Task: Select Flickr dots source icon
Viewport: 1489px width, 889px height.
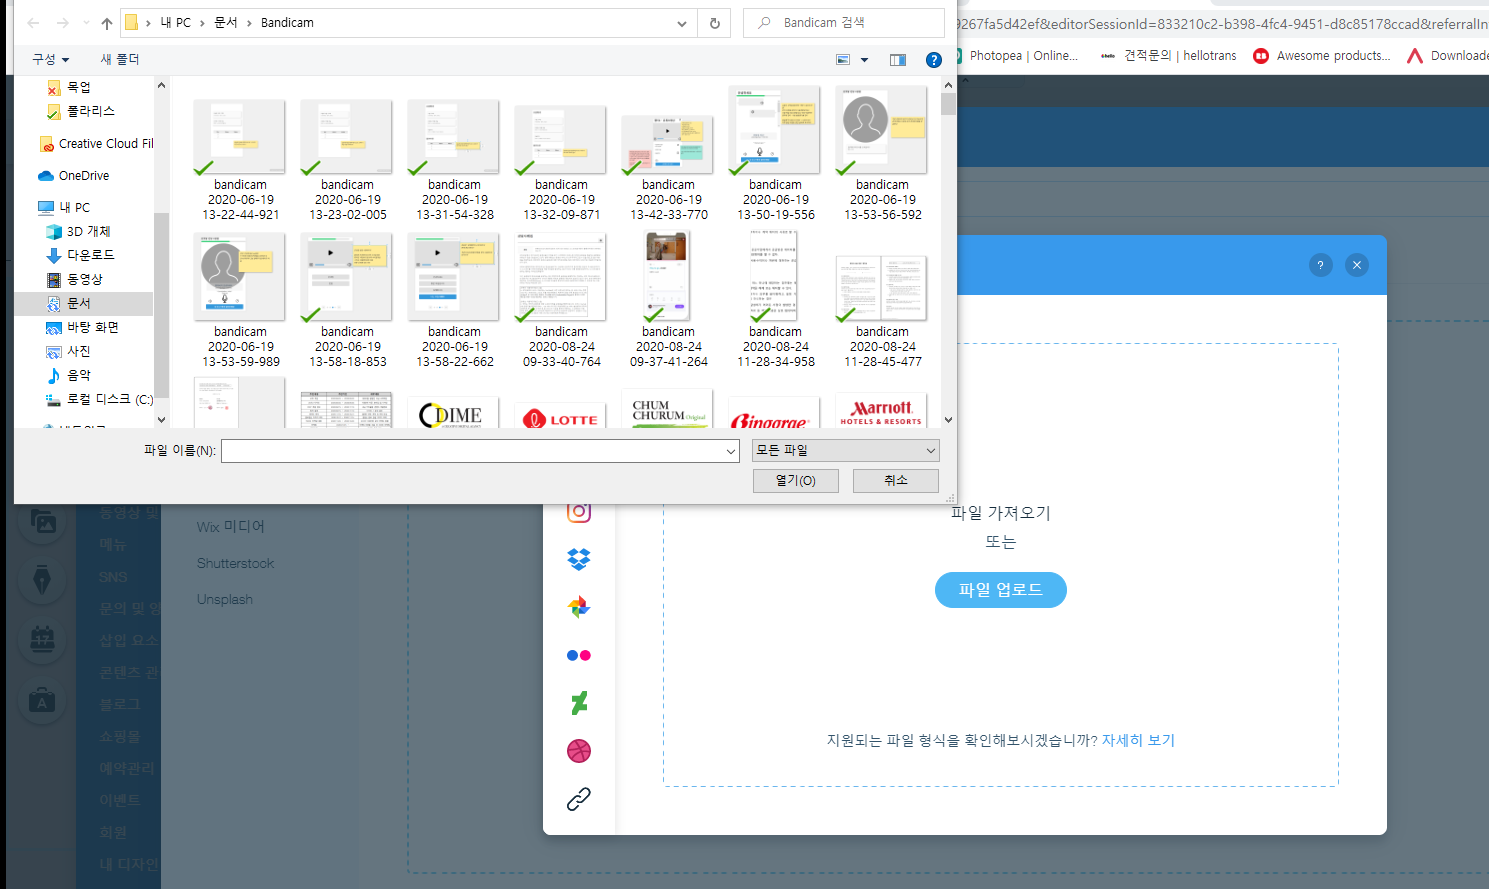Action: point(579,655)
